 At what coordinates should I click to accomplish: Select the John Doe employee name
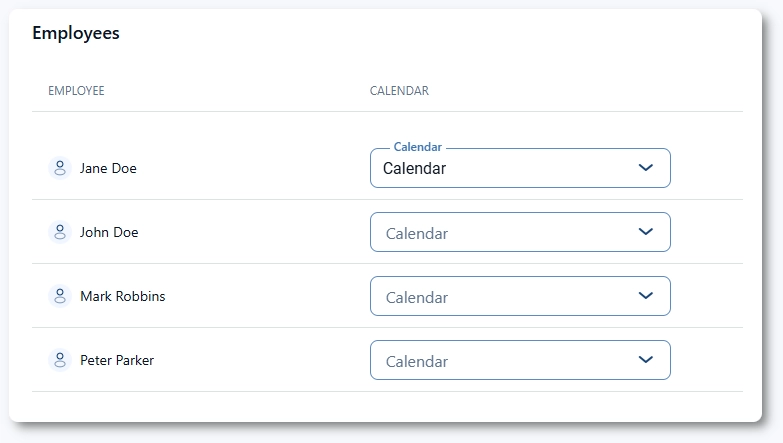point(109,232)
